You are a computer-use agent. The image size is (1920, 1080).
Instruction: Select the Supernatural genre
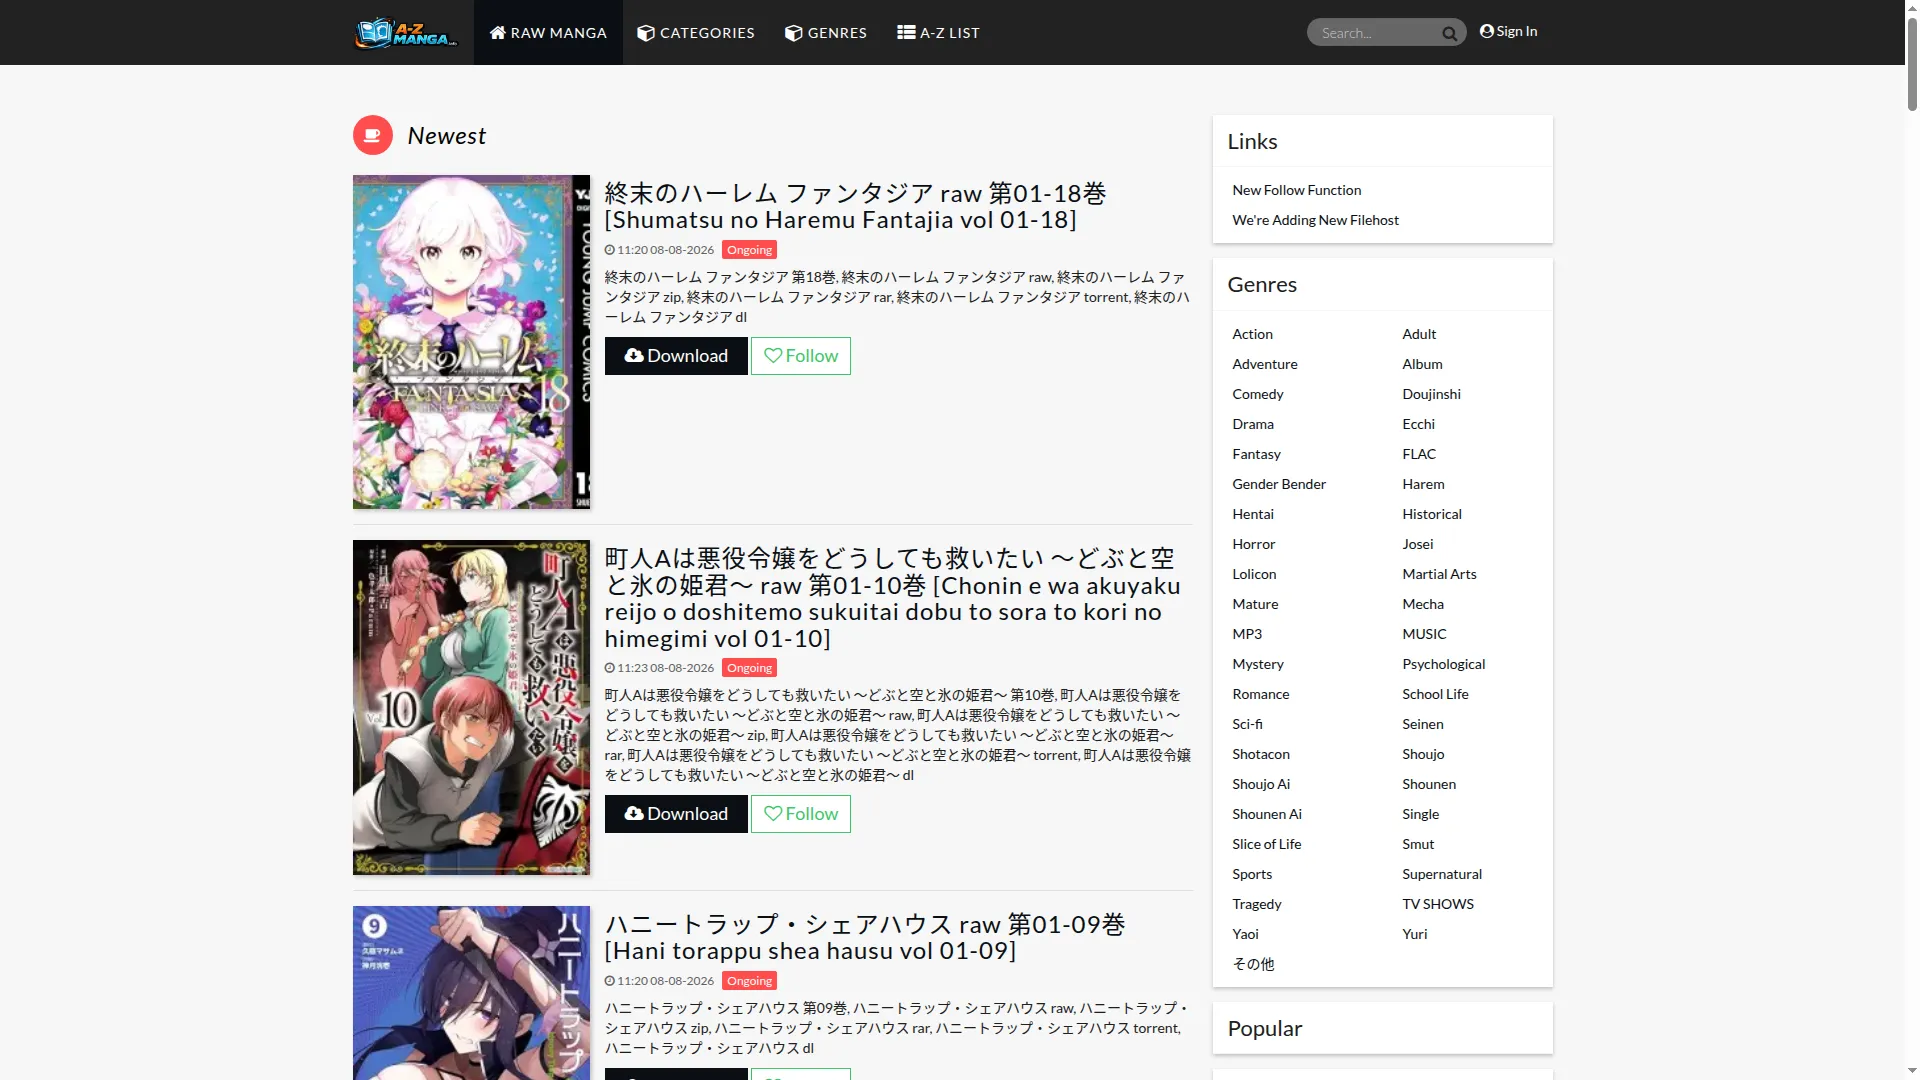coord(1441,874)
